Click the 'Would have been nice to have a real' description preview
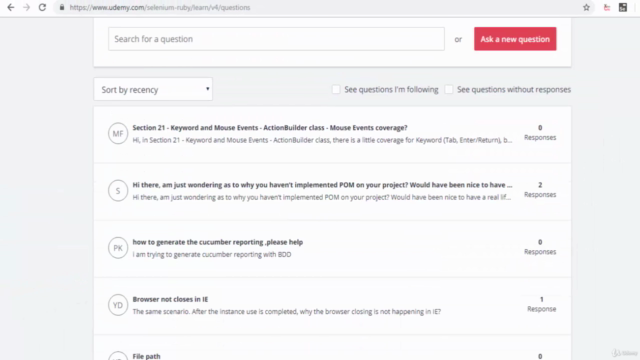 [x=322, y=197]
